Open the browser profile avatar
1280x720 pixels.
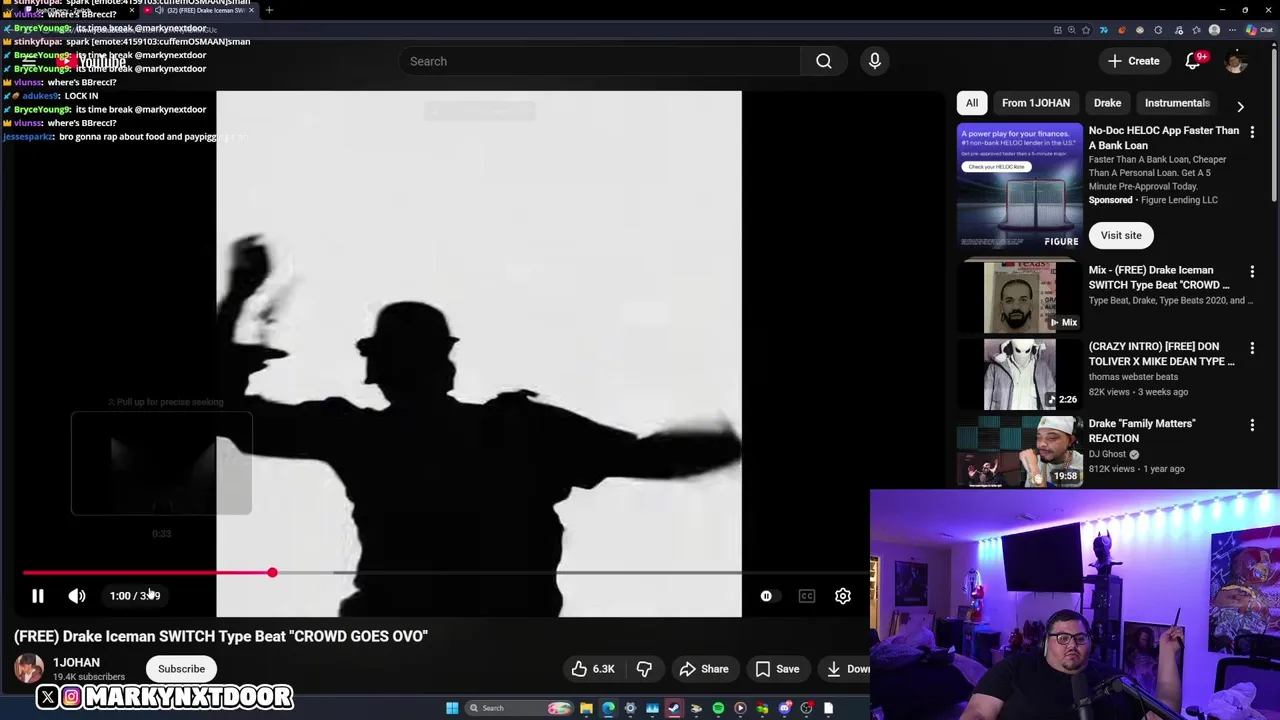click(1214, 30)
